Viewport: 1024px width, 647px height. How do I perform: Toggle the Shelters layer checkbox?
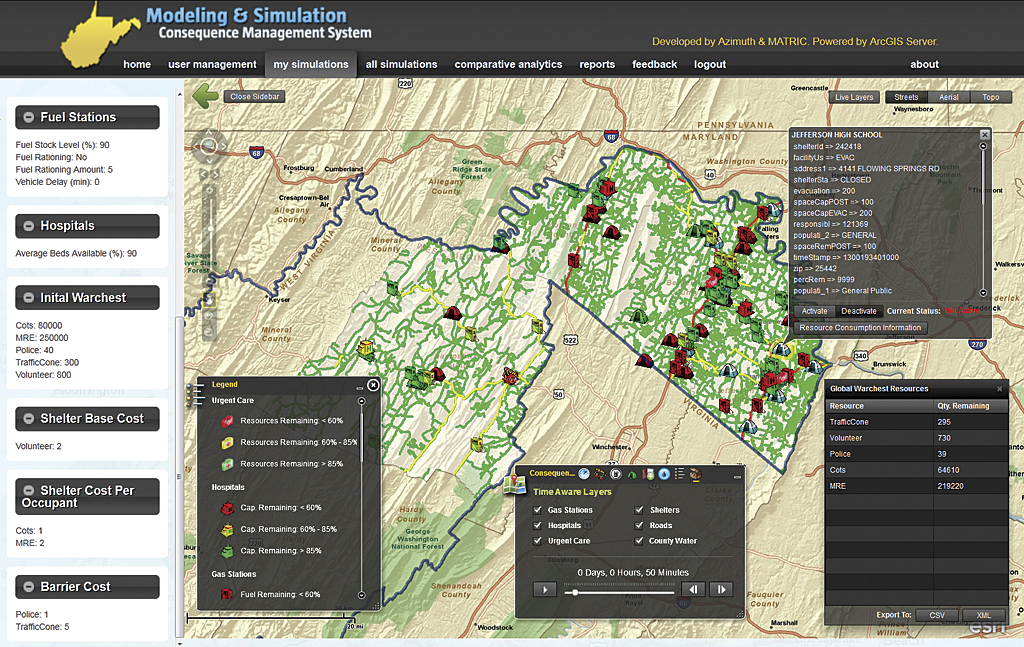coord(640,510)
